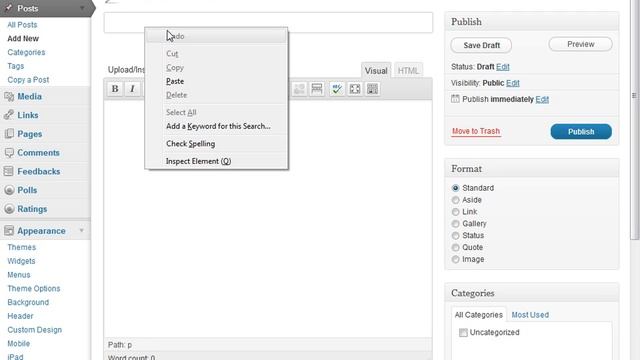This screenshot has height=360, width=640.
Task: Click the Save Draft button
Action: (x=481, y=45)
